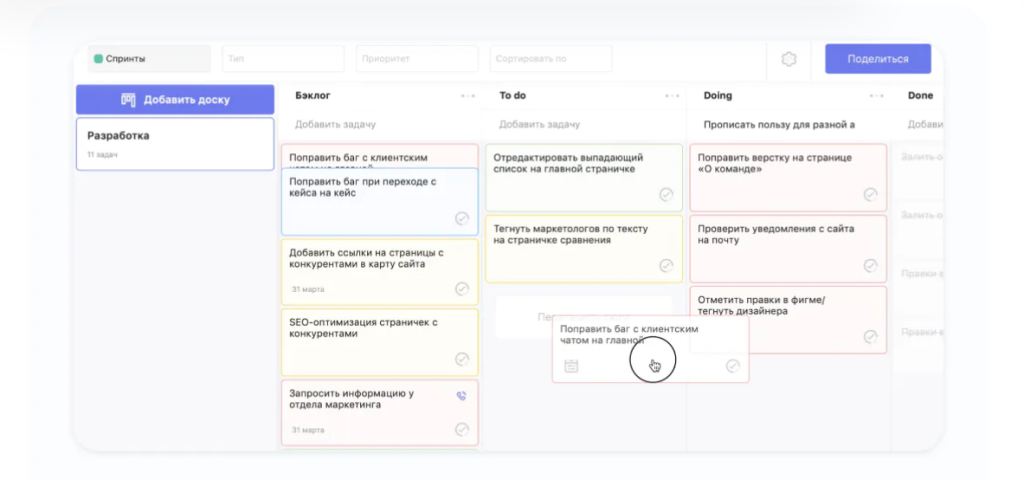This screenshot has width=1024, height=480.
Task: Mark Добавить ссылки на страницы task complete
Action: (462, 289)
